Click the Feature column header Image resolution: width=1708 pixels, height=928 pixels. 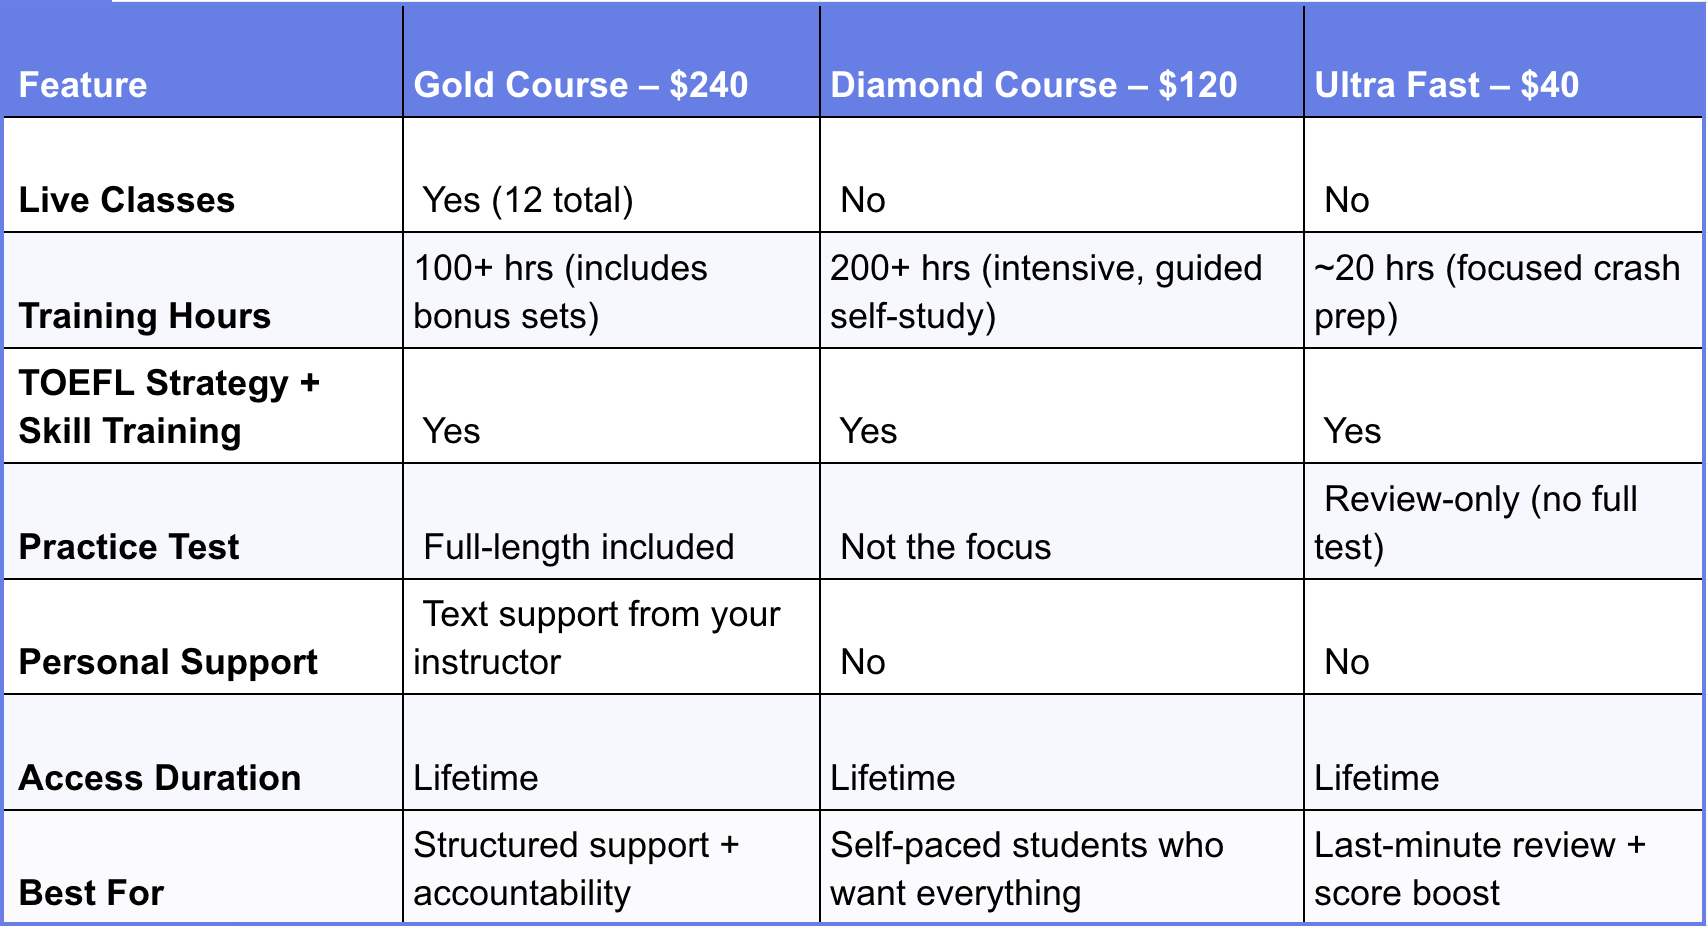coord(83,85)
